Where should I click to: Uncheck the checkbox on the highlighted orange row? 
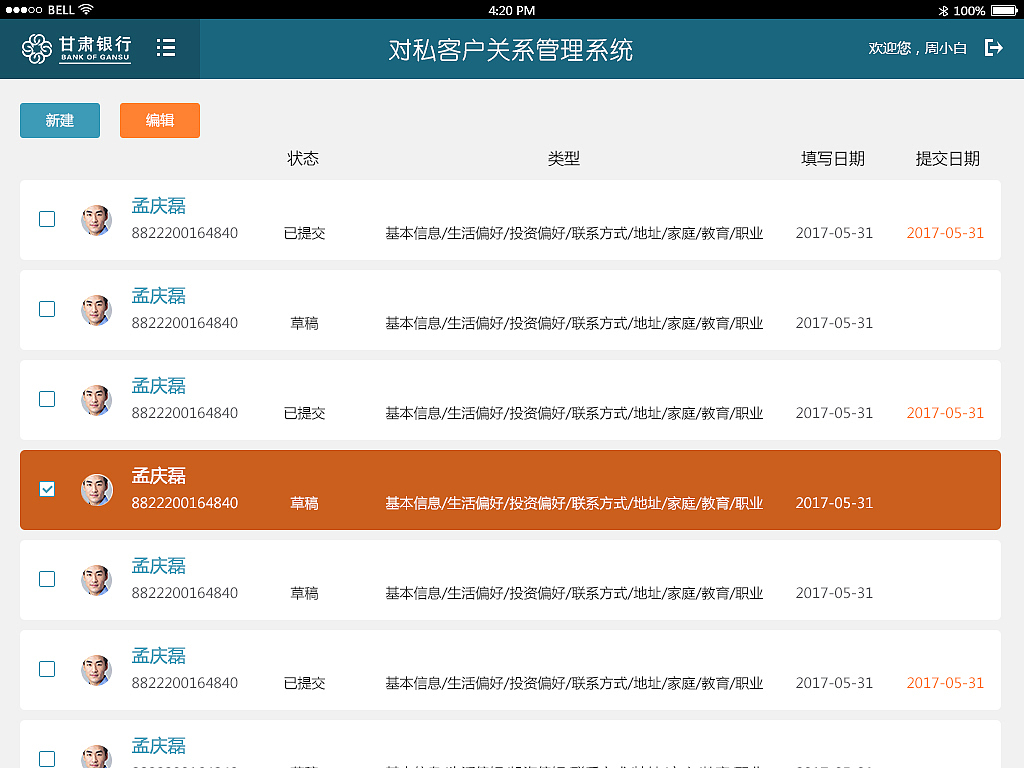coord(47,489)
